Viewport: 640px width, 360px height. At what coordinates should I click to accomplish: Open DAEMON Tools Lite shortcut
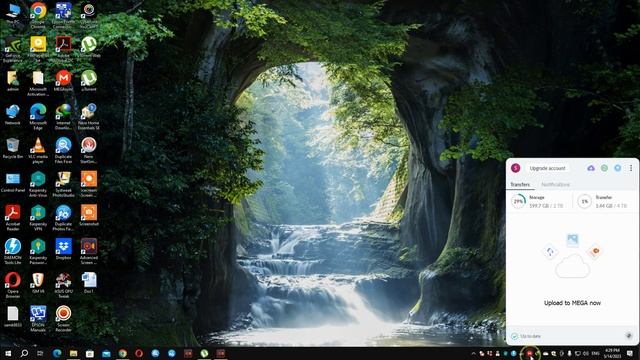13,252
